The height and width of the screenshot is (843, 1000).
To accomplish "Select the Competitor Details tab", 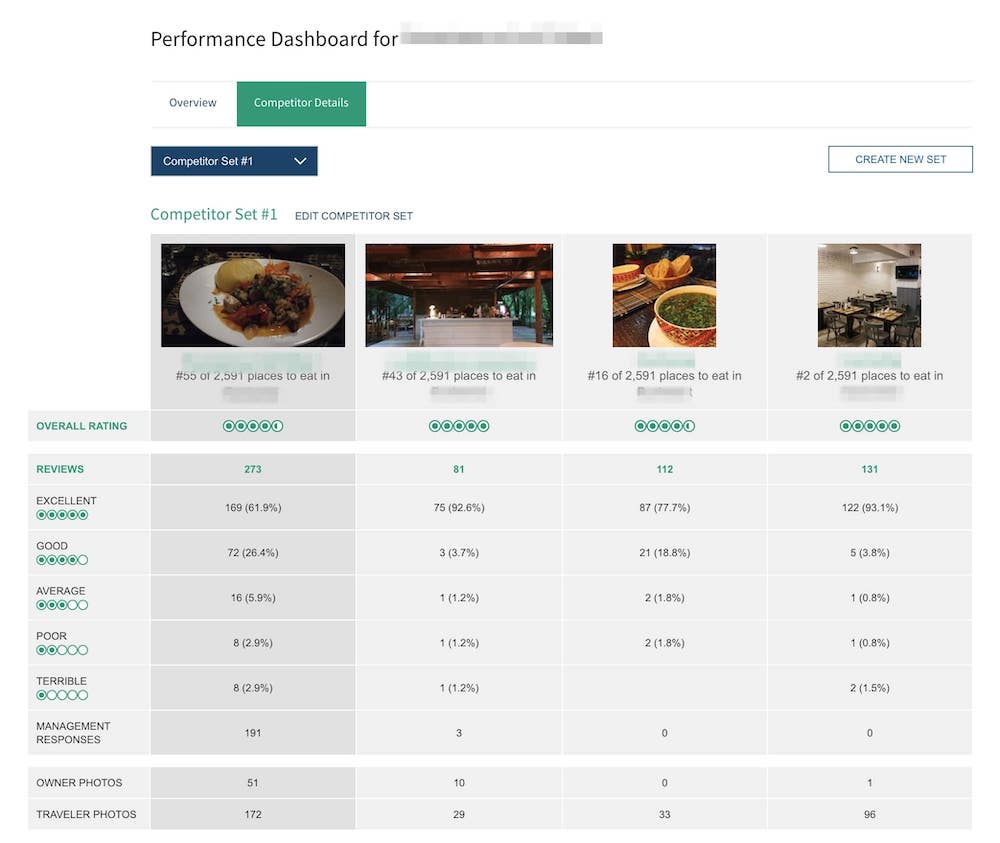I will (x=301, y=103).
